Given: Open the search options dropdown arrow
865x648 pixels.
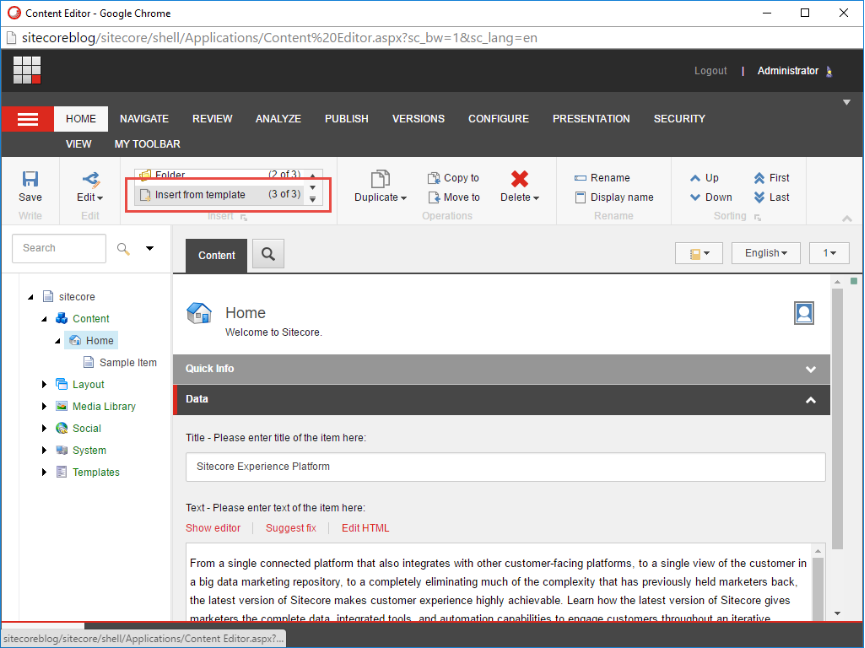Looking at the screenshot, I should (149, 248).
